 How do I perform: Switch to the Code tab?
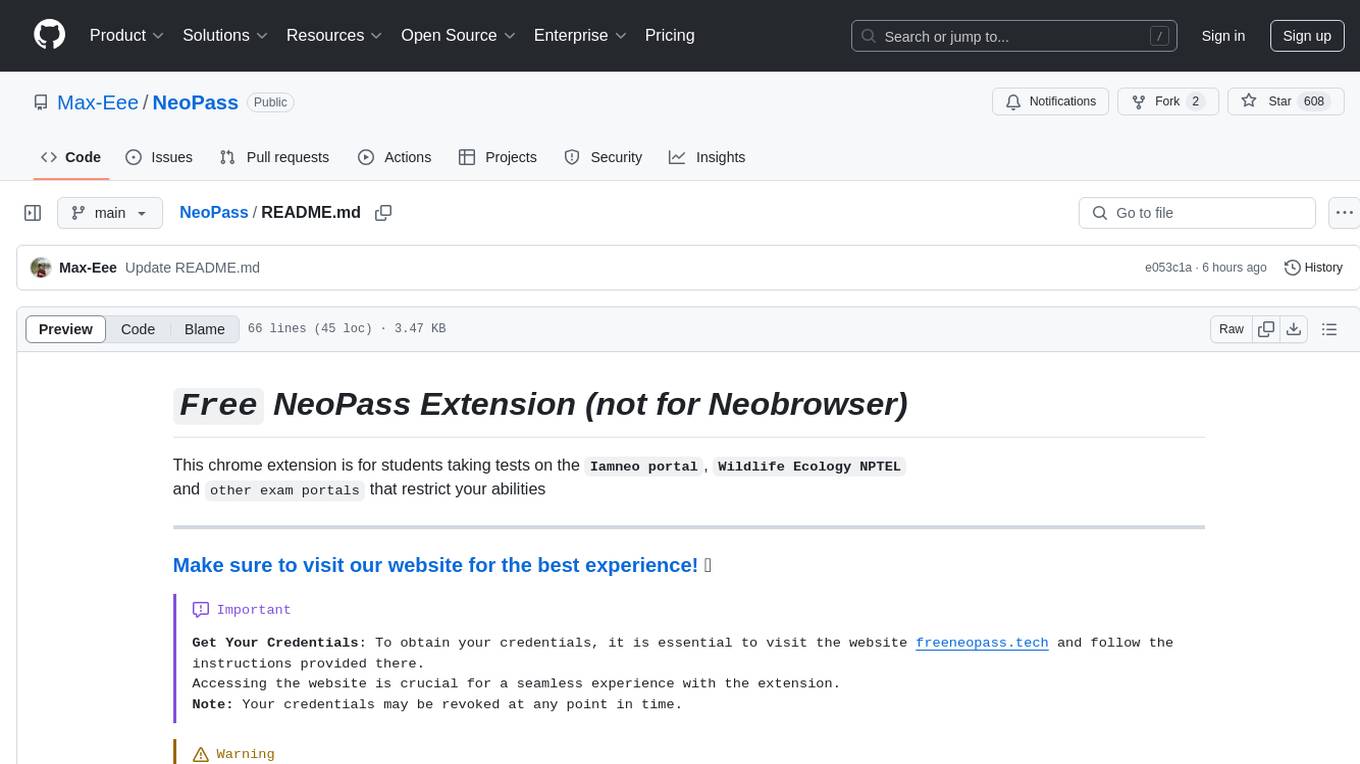point(71,157)
